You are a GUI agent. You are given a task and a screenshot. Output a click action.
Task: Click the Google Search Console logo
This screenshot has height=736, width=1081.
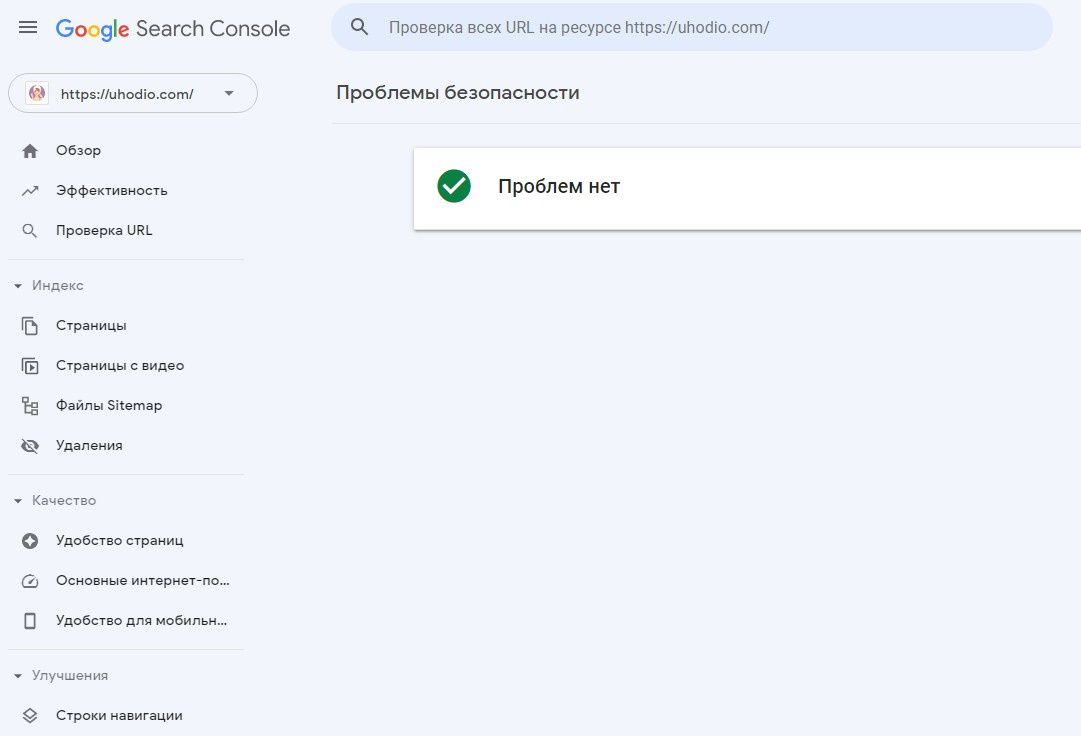pyautogui.click(x=173, y=29)
